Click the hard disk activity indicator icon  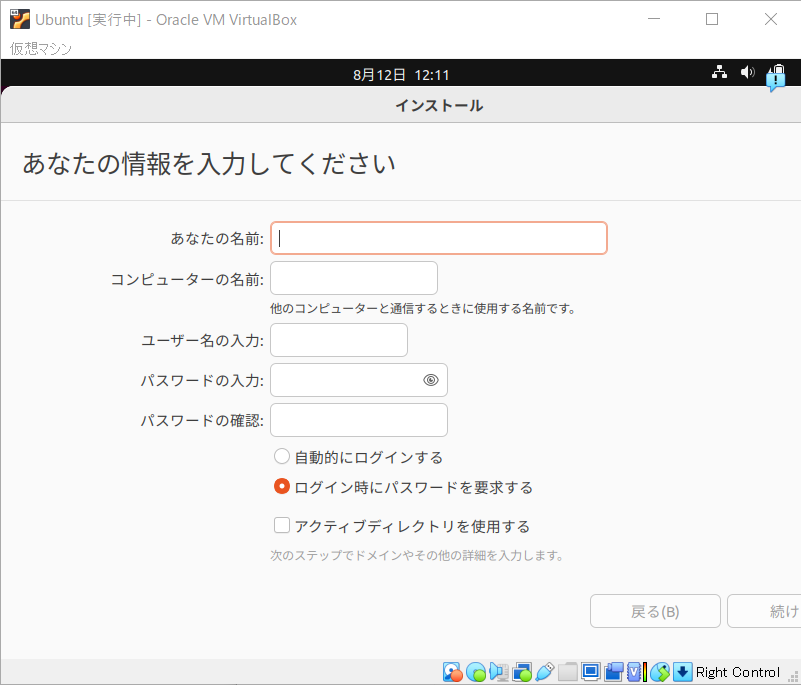453,672
